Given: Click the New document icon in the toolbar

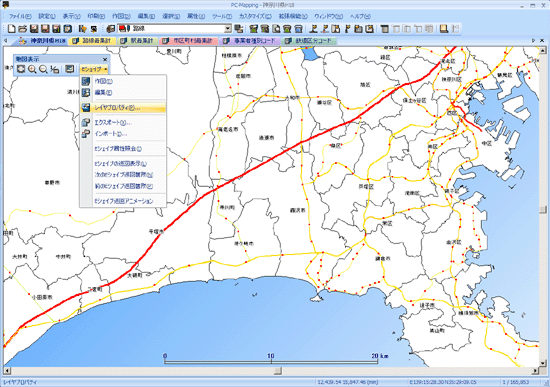Looking at the screenshot, I should [x=12, y=28].
